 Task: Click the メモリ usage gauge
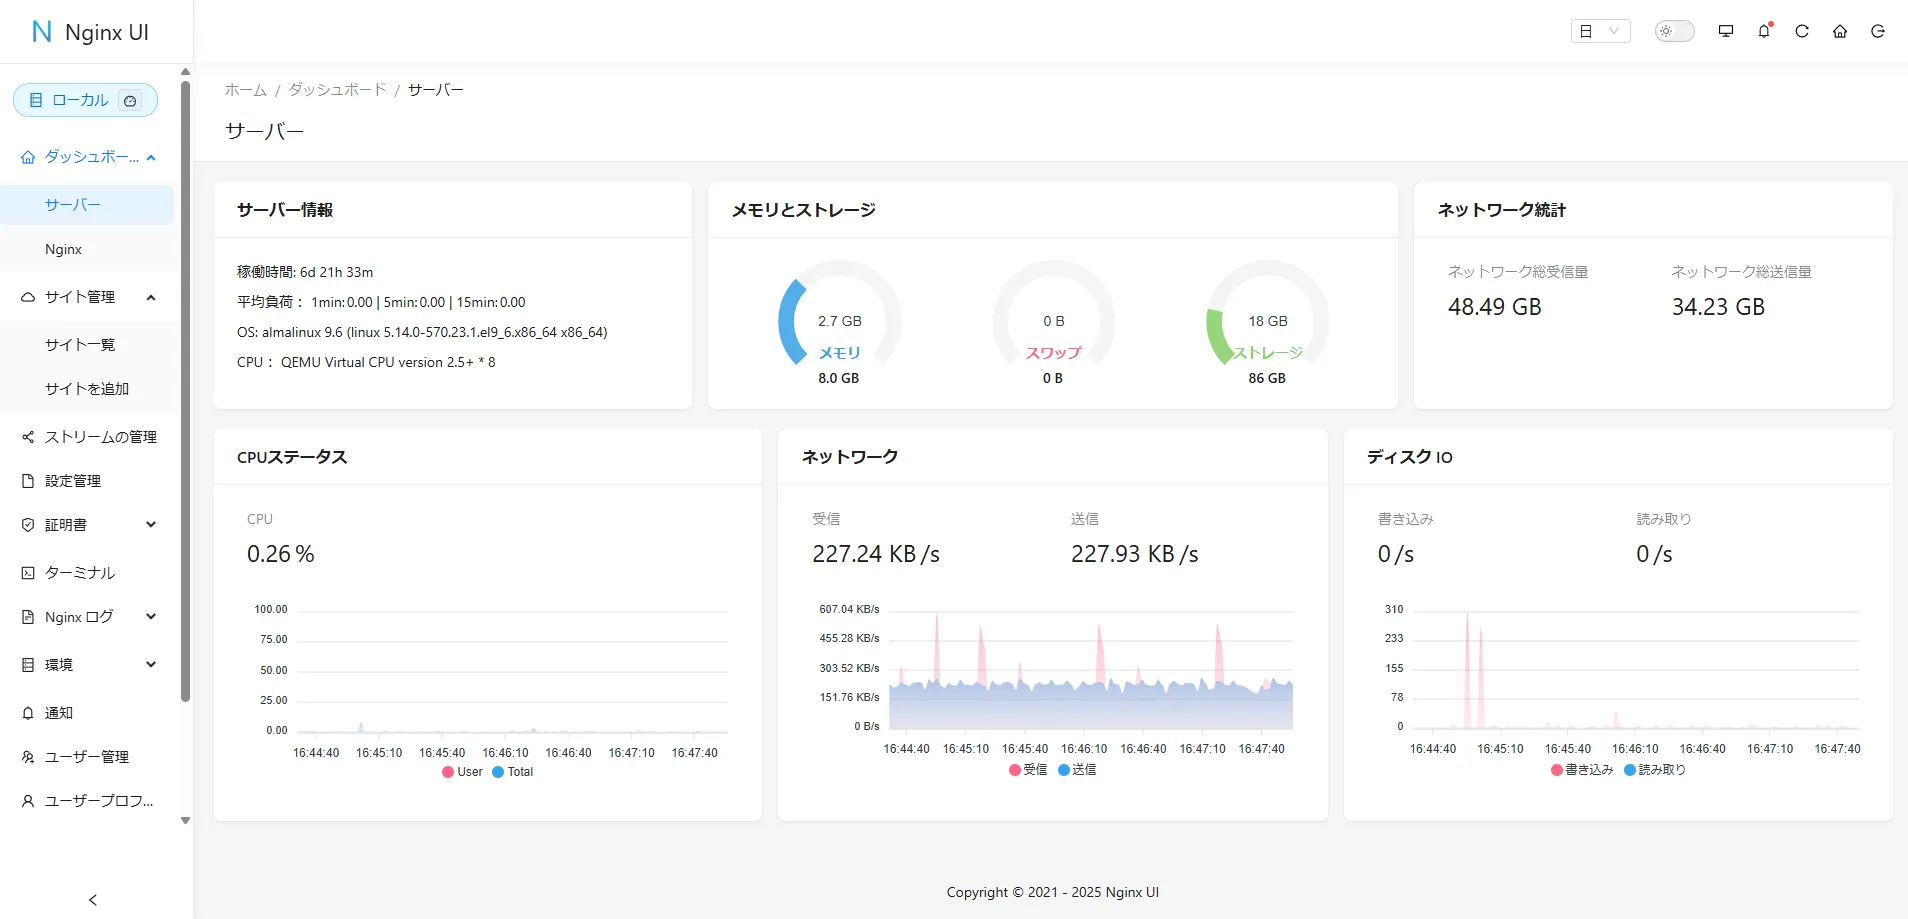coord(840,322)
